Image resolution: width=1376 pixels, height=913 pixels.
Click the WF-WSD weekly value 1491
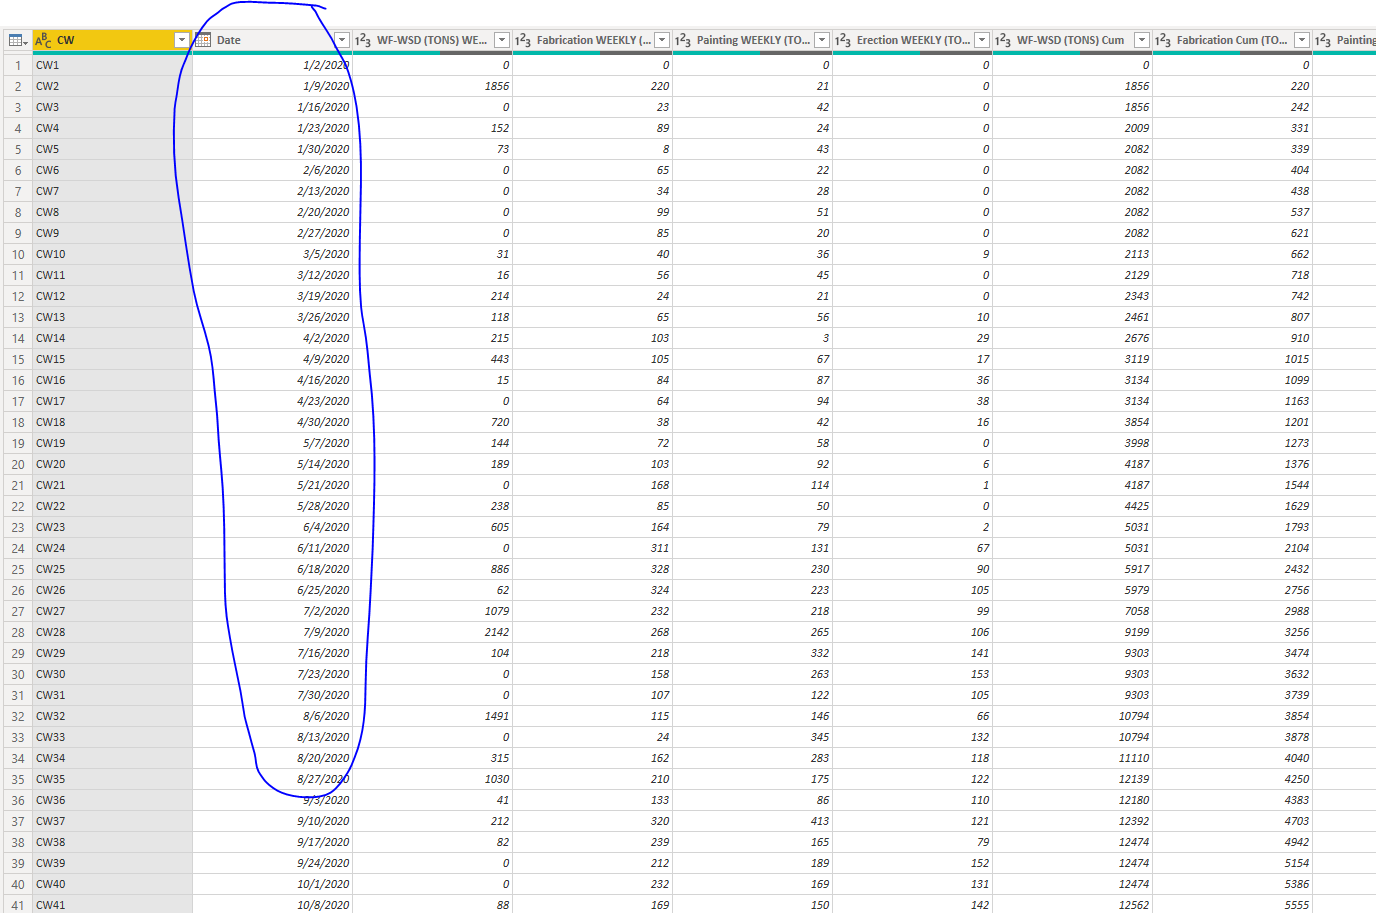point(432,716)
